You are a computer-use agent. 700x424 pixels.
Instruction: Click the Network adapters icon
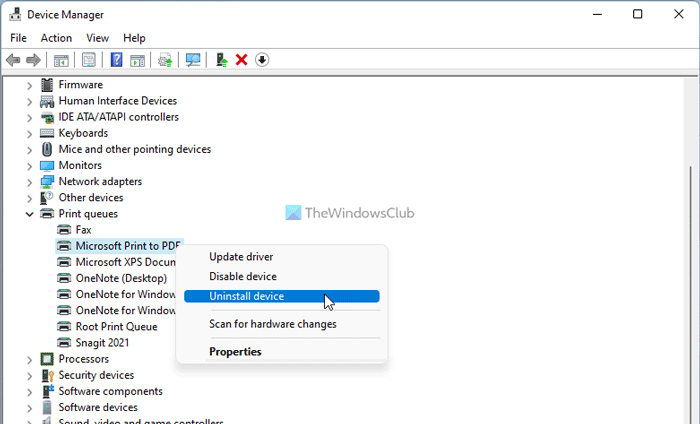[47, 182]
